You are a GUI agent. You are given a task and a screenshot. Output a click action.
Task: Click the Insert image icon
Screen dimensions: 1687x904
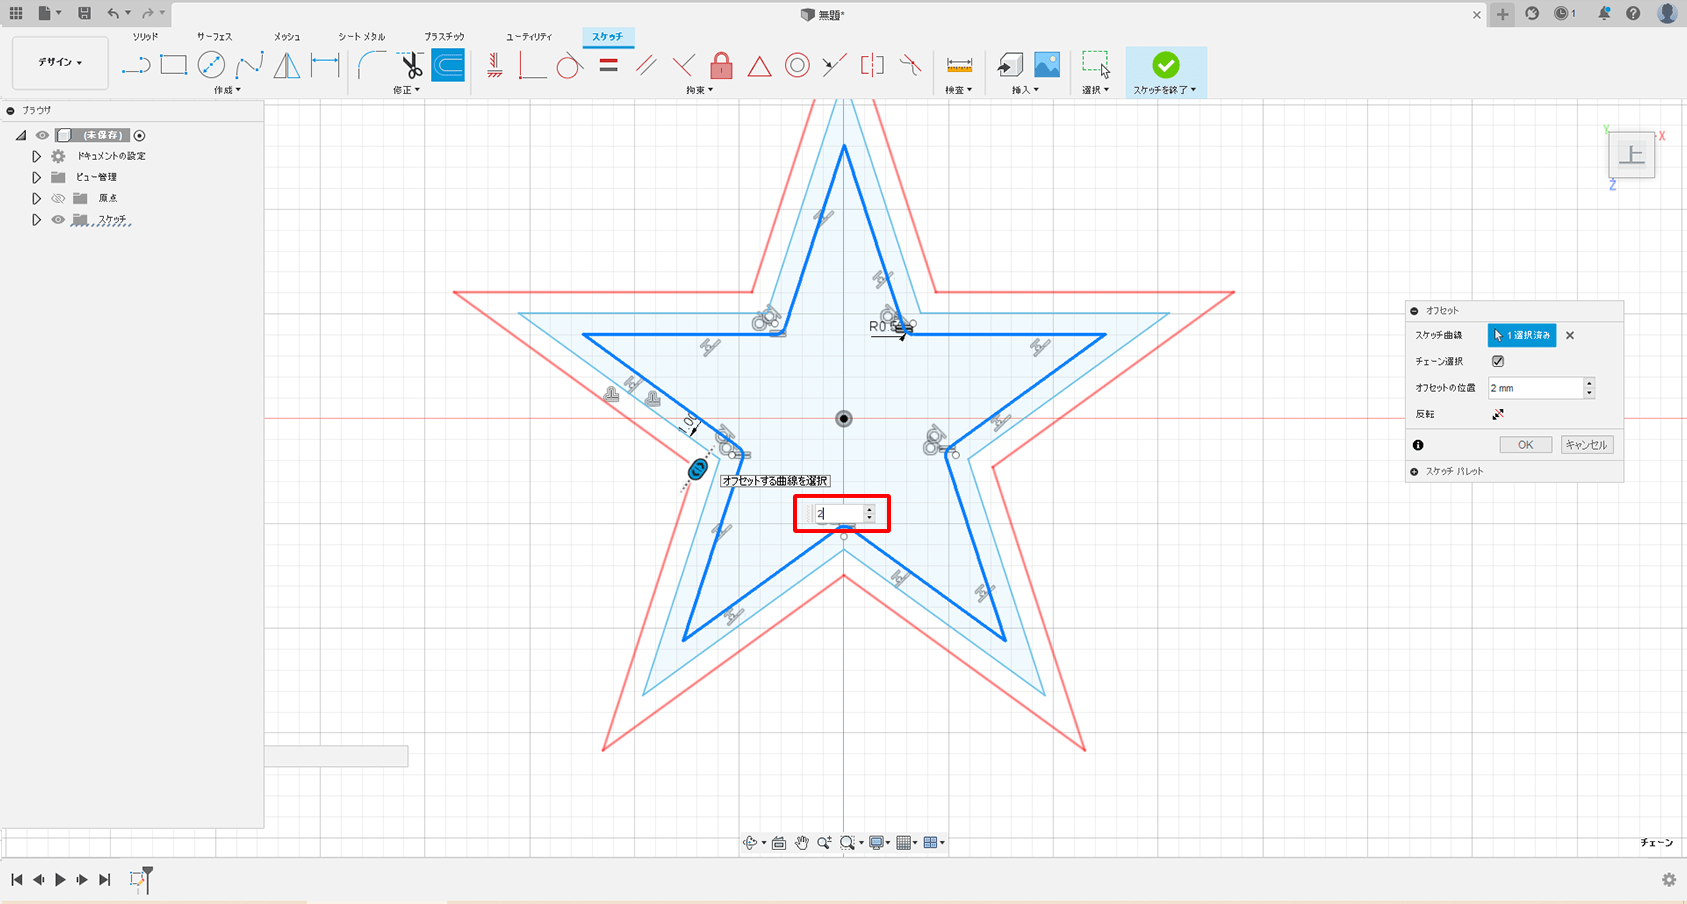[x=1047, y=66]
